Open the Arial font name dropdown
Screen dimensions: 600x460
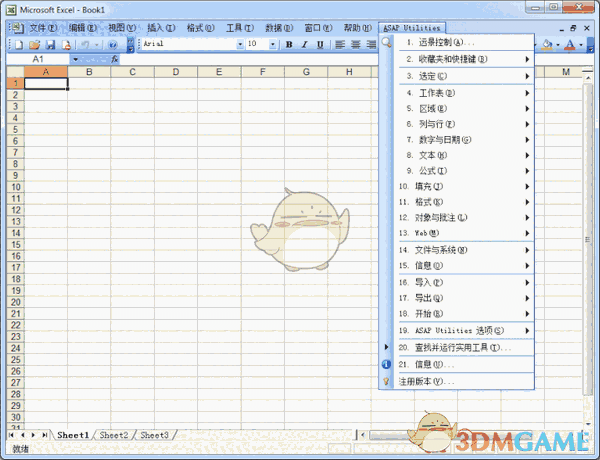click(x=240, y=44)
